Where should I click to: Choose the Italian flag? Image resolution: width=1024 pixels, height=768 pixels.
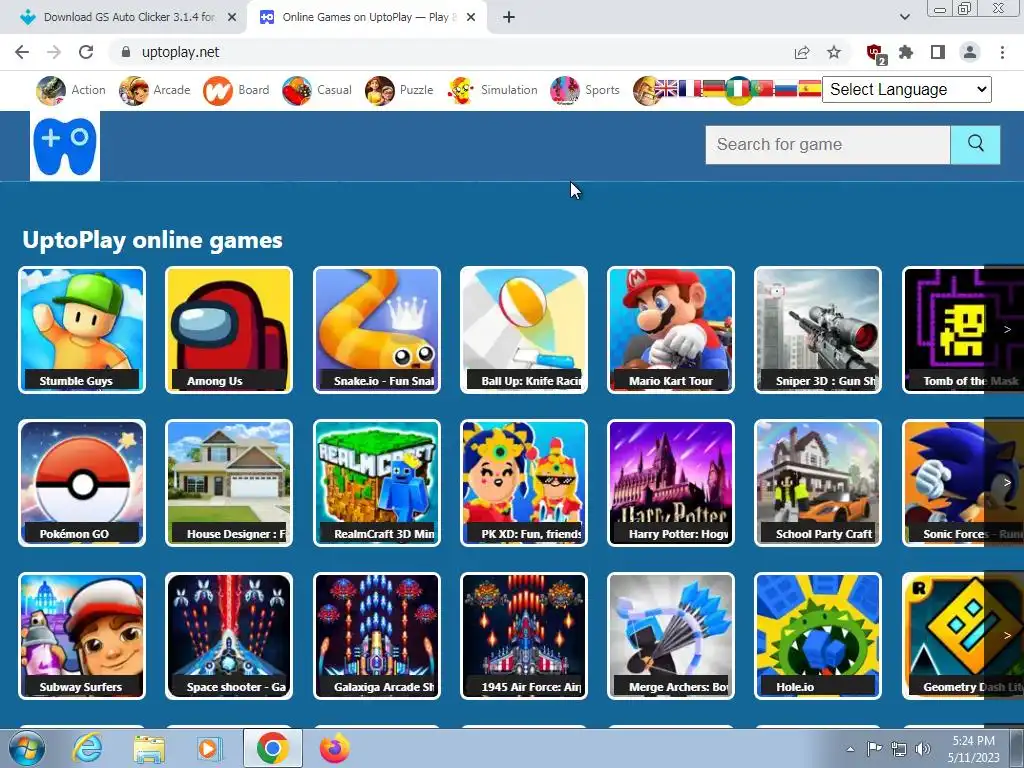point(738,89)
